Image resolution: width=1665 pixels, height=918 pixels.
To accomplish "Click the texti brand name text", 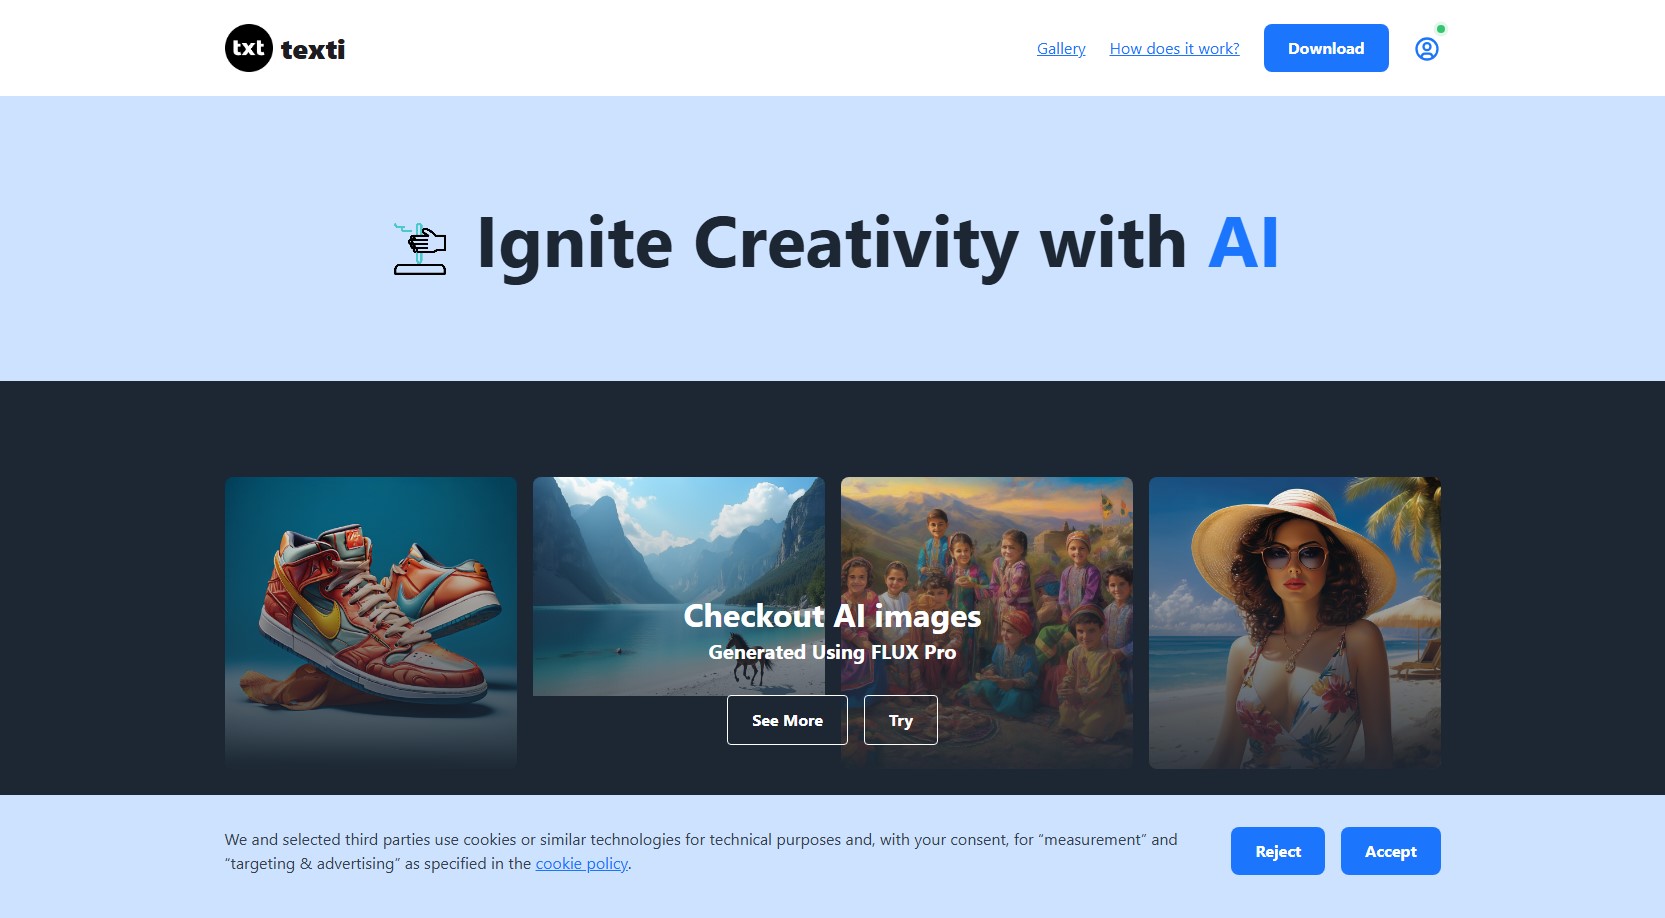I will [x=313, y=49].
